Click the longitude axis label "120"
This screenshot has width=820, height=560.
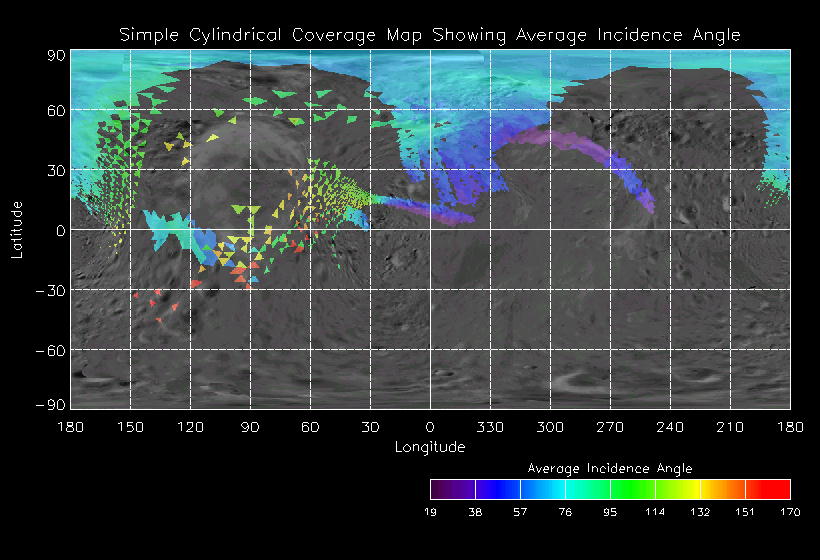pos(190,427)
